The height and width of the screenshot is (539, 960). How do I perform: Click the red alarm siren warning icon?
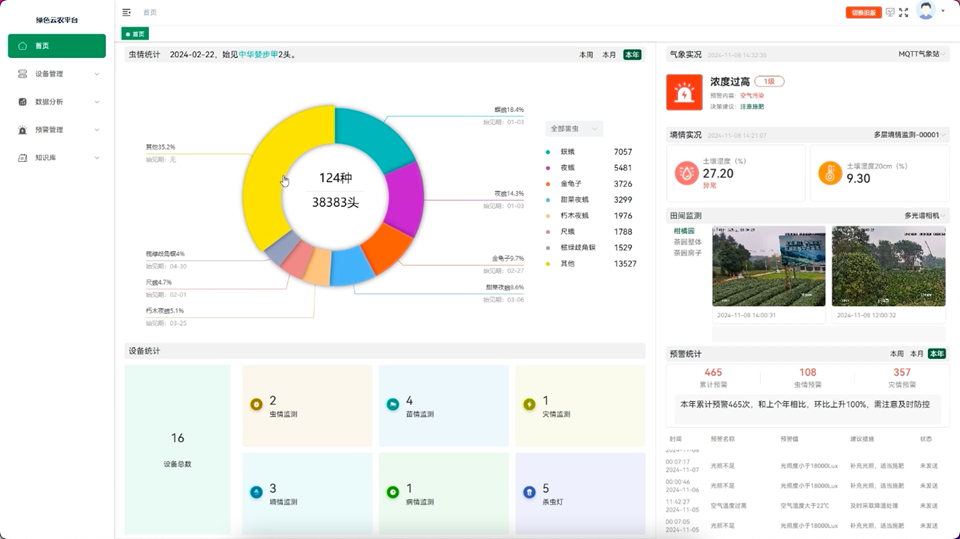pyautogui.click(x=684, y=92)
